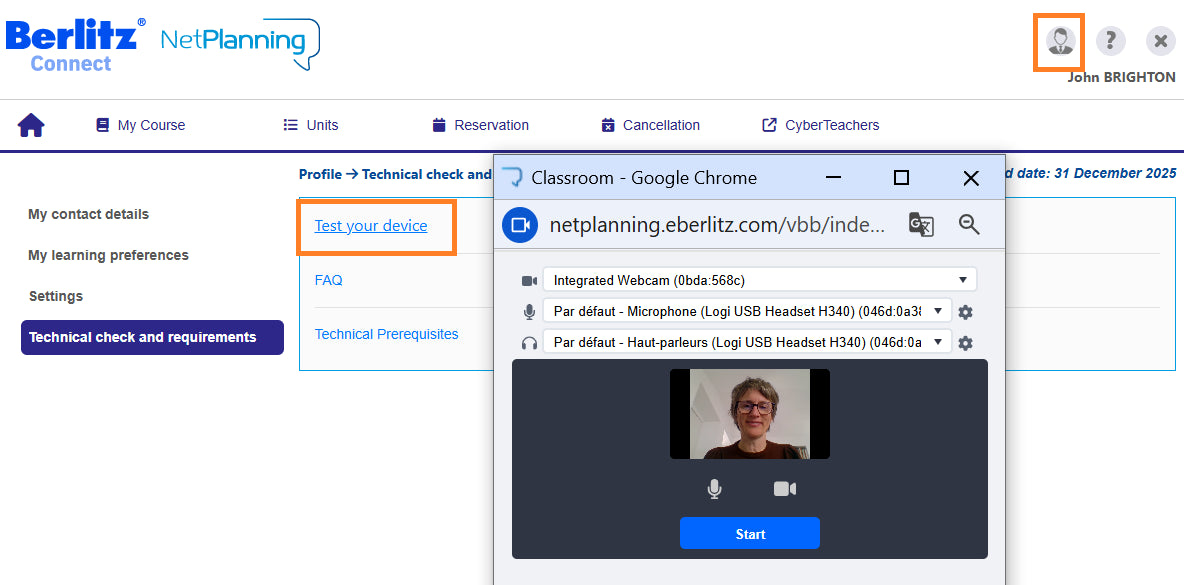This screenshot has width=1184, height=585.
Task: Click the home icon in navigation bar
Action: 31,125
